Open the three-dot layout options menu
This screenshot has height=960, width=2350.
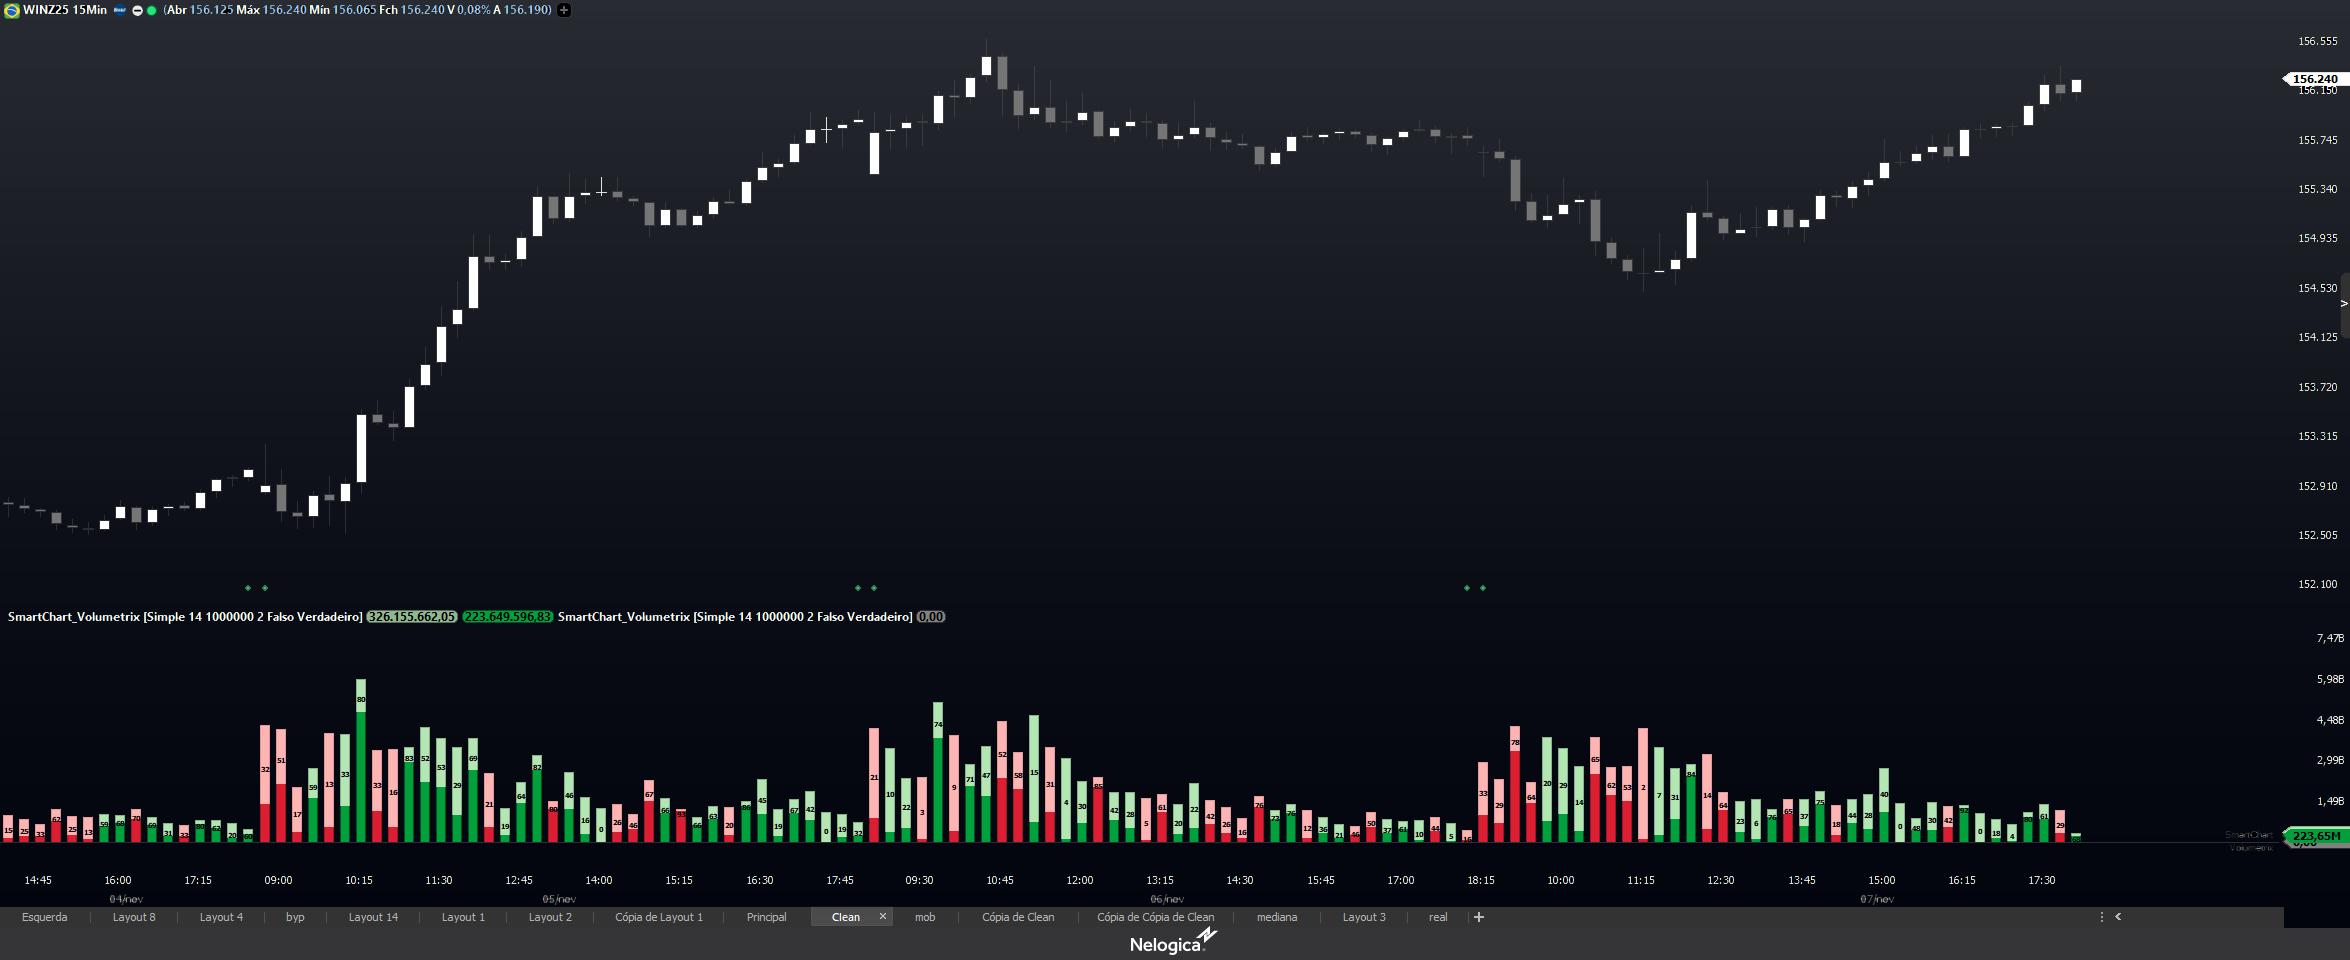tap(2101, 917)
